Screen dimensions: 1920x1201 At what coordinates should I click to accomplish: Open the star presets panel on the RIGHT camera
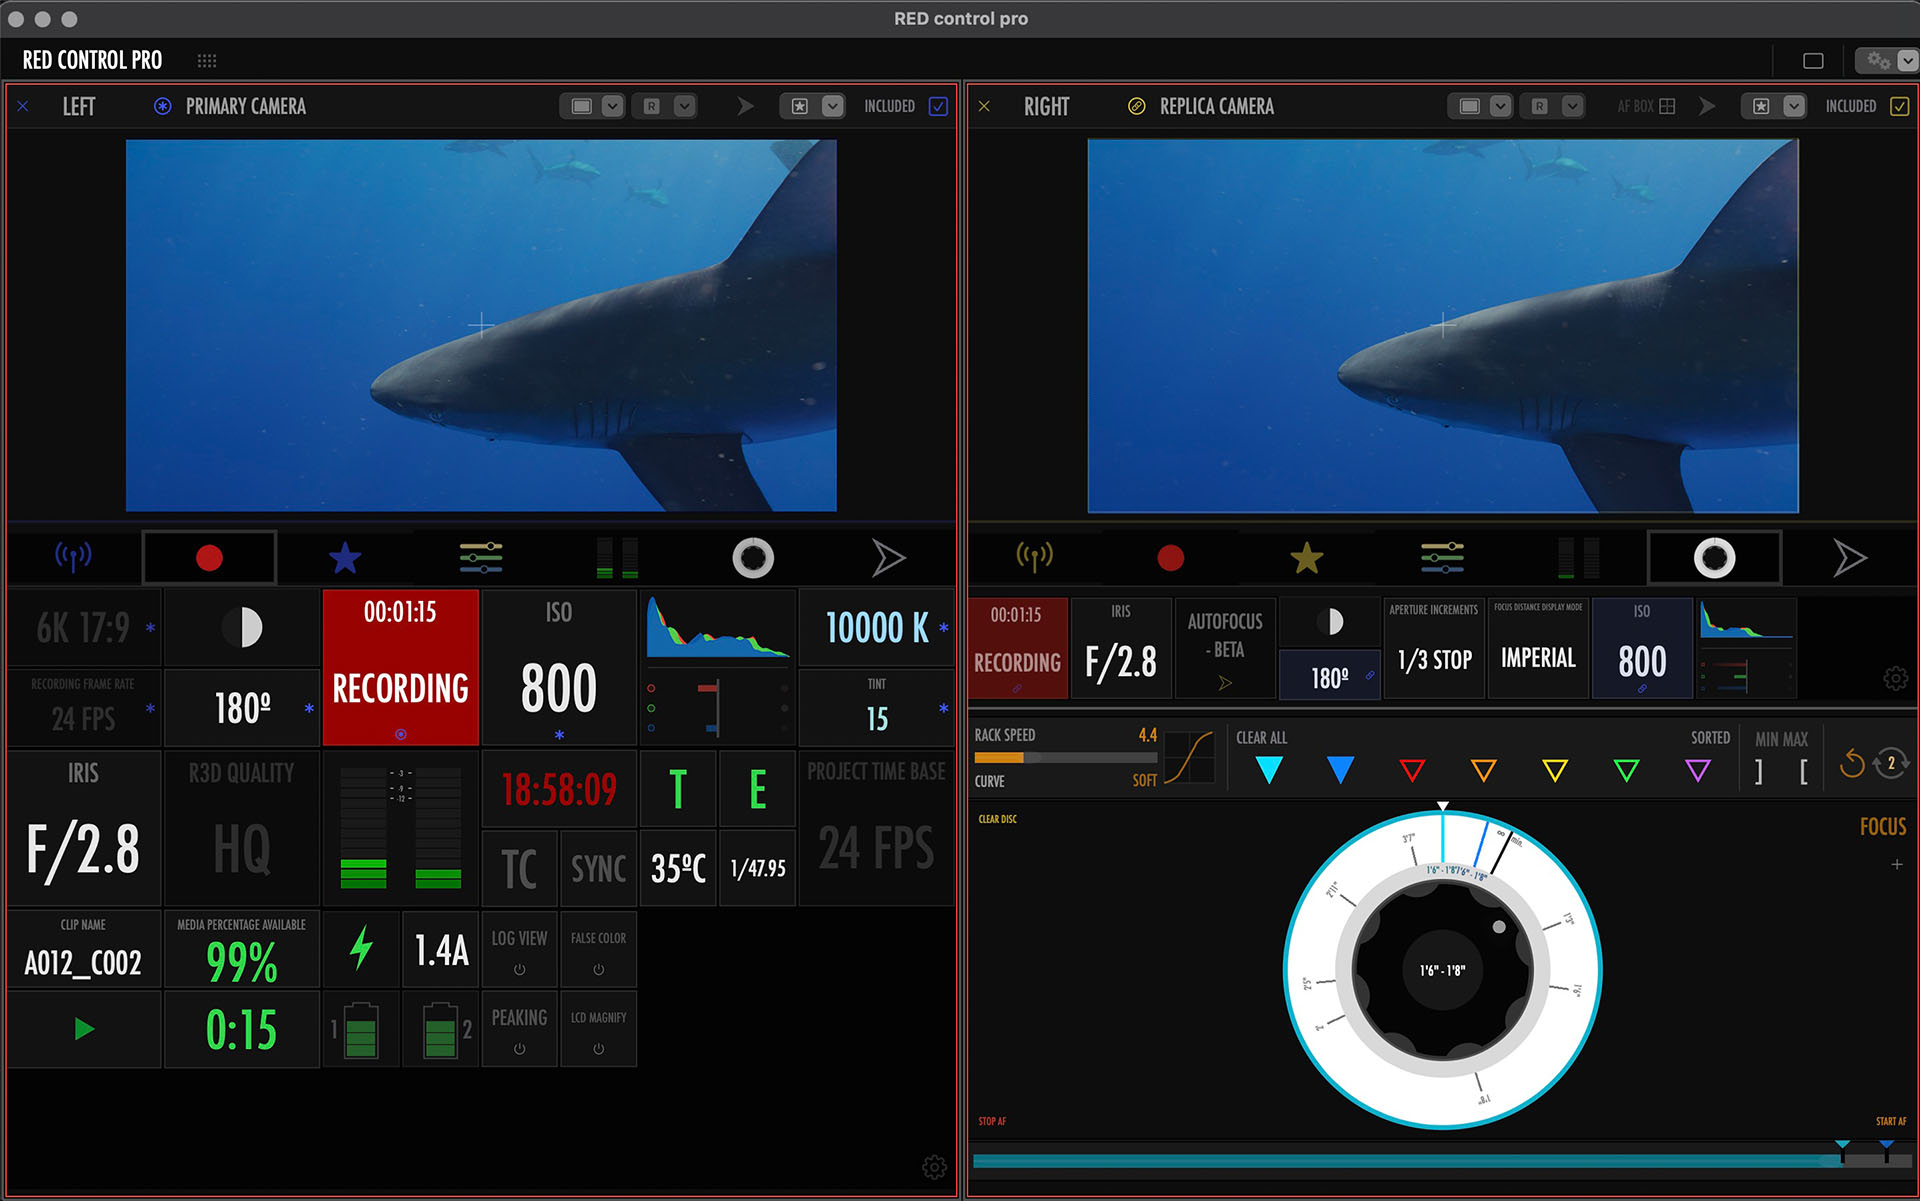tap(1308, 557)
